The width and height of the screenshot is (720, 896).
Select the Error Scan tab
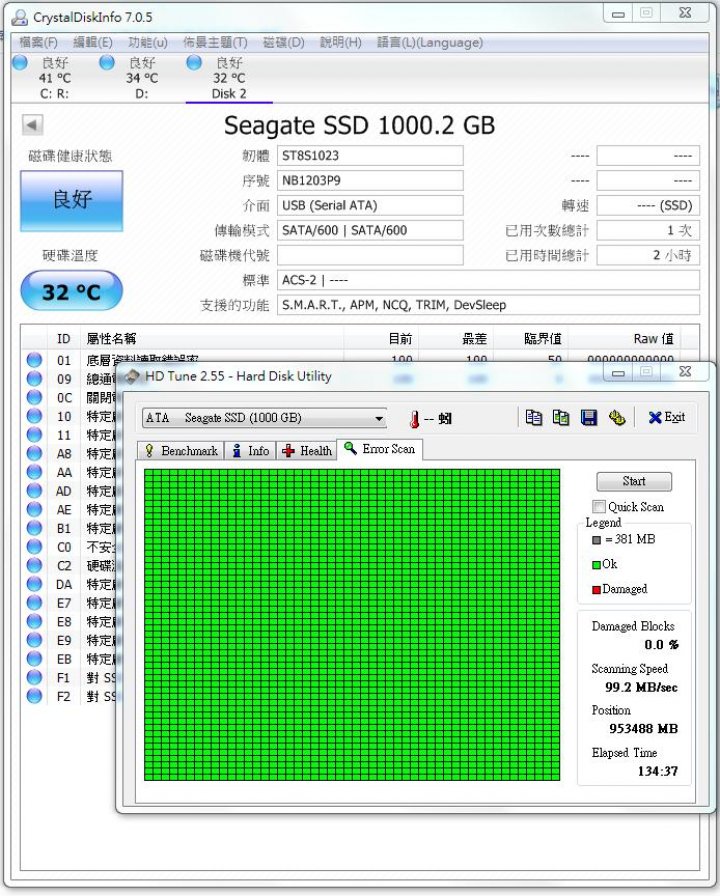coord(380,449)
